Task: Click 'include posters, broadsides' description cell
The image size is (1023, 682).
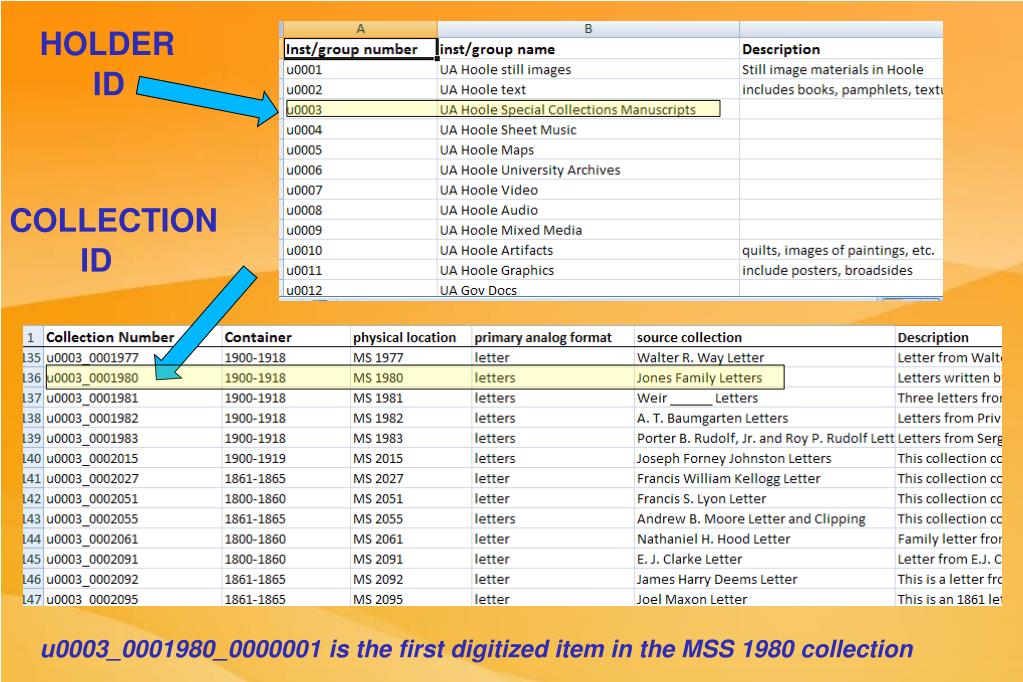Action: (x=842, y=270)
